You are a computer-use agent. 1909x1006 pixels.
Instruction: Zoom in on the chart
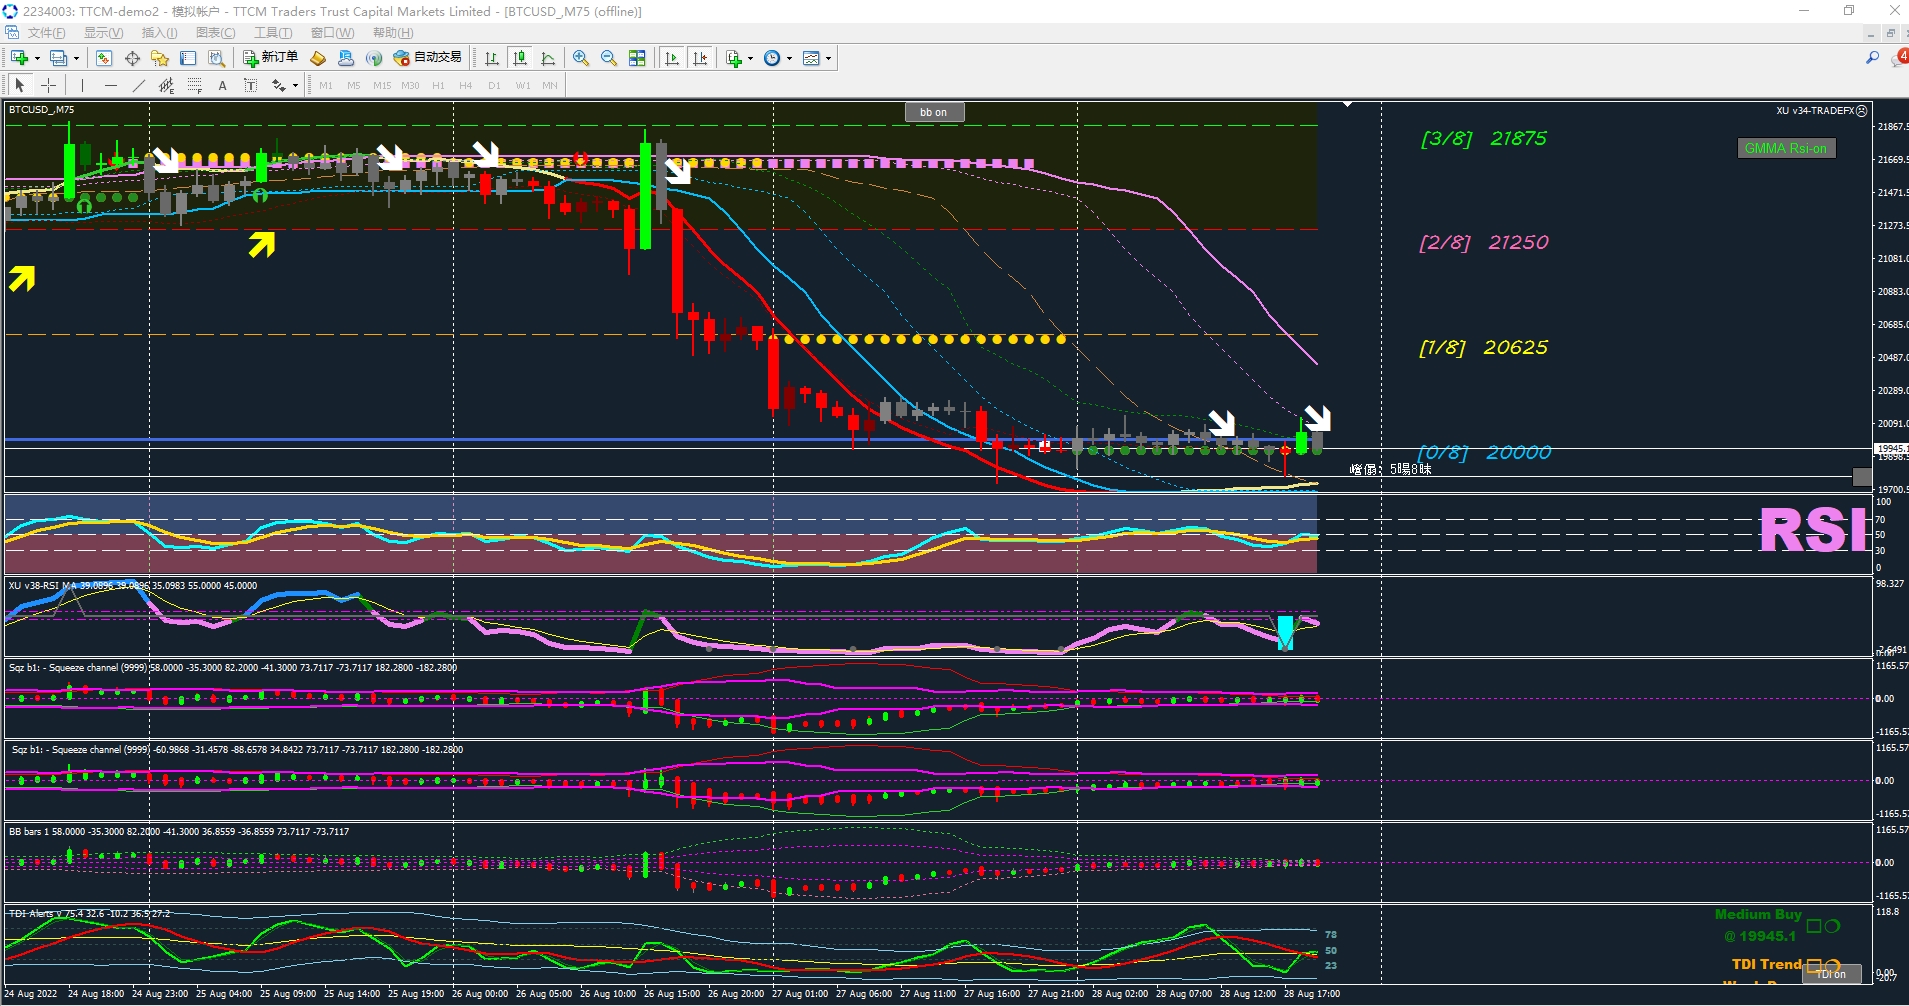pos(581,58)
